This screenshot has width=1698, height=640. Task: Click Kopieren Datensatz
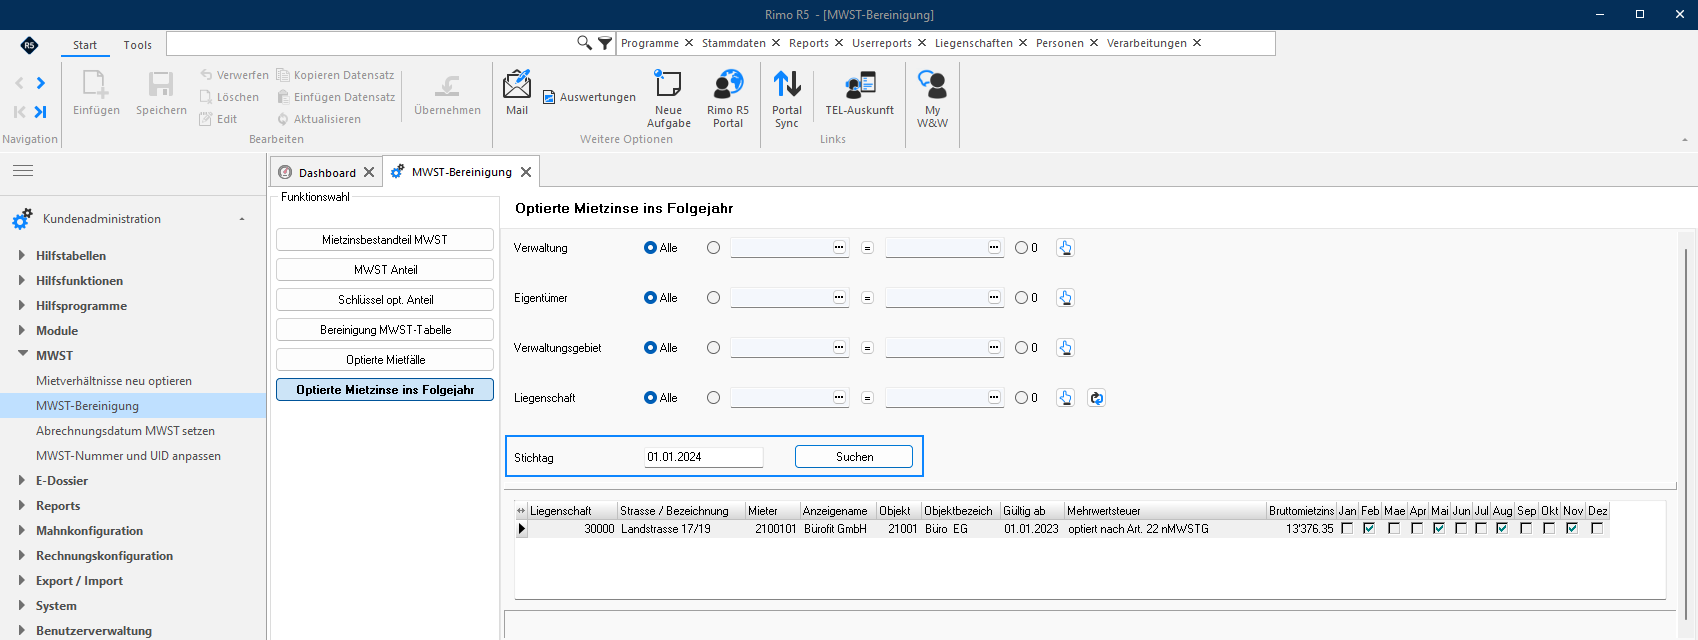click(x=335, y=75)
